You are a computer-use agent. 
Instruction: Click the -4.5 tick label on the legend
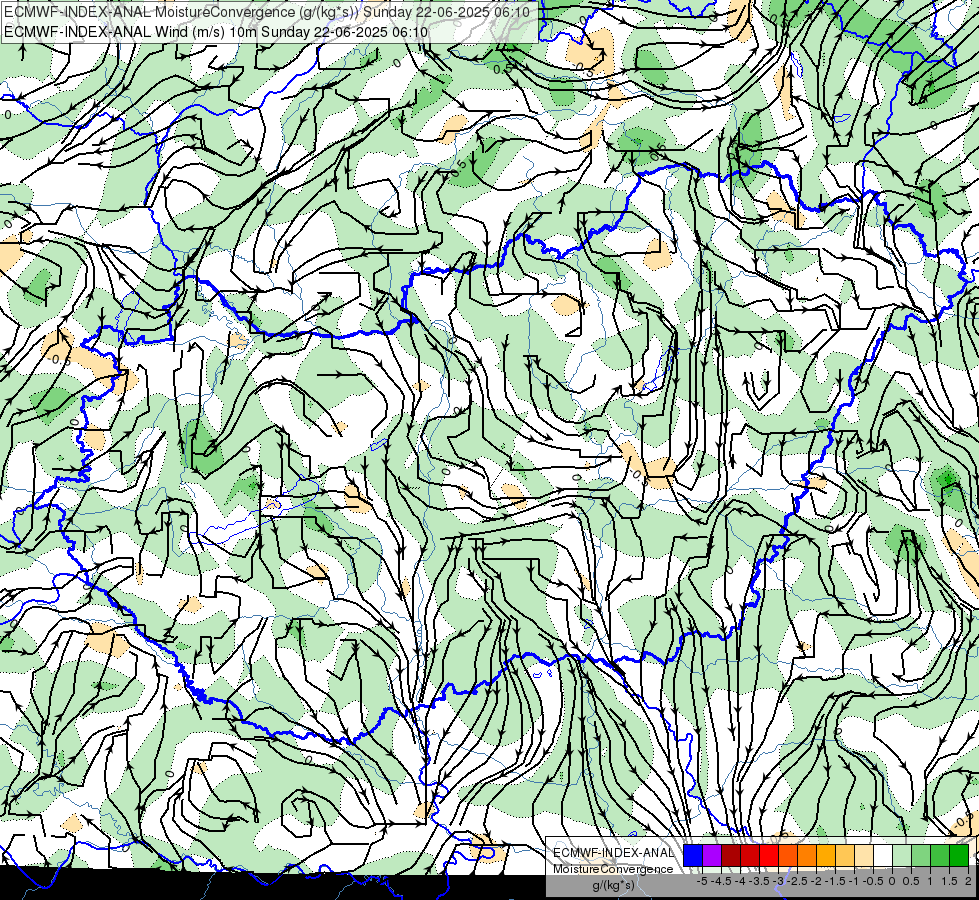[721, 881]
